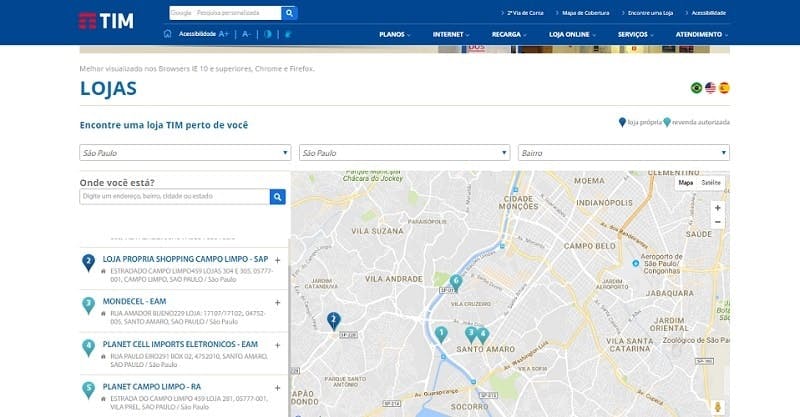Open the Atendimento menu
800x417 pixels.
[x=702, y=34]
